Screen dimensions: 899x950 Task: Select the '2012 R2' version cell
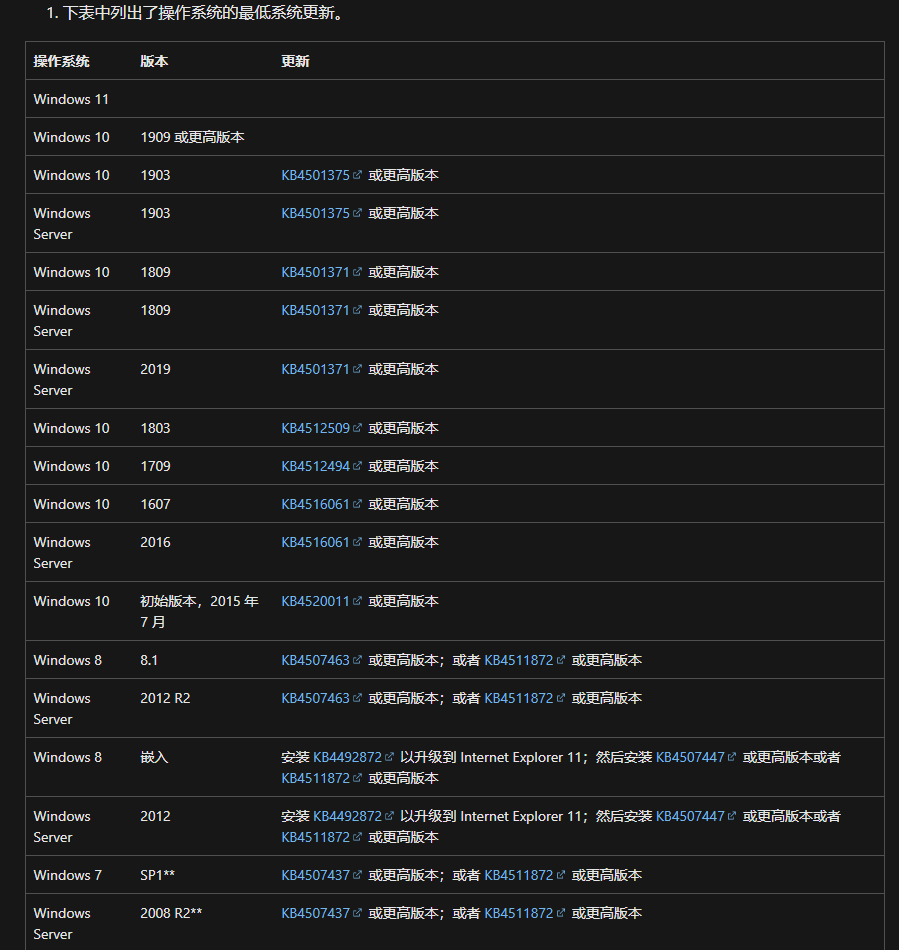[x=165, y=698]
